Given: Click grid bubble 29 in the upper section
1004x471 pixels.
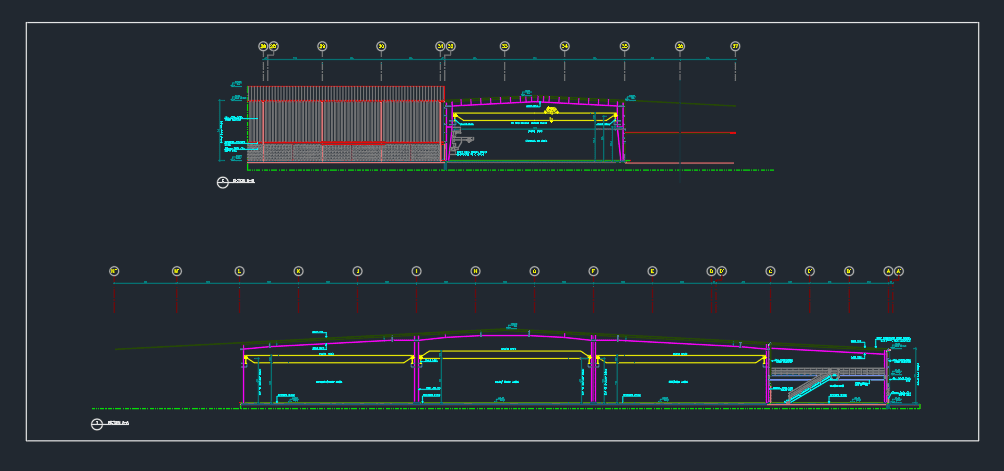Looking at the screenshot, I should tap(322, 46).
